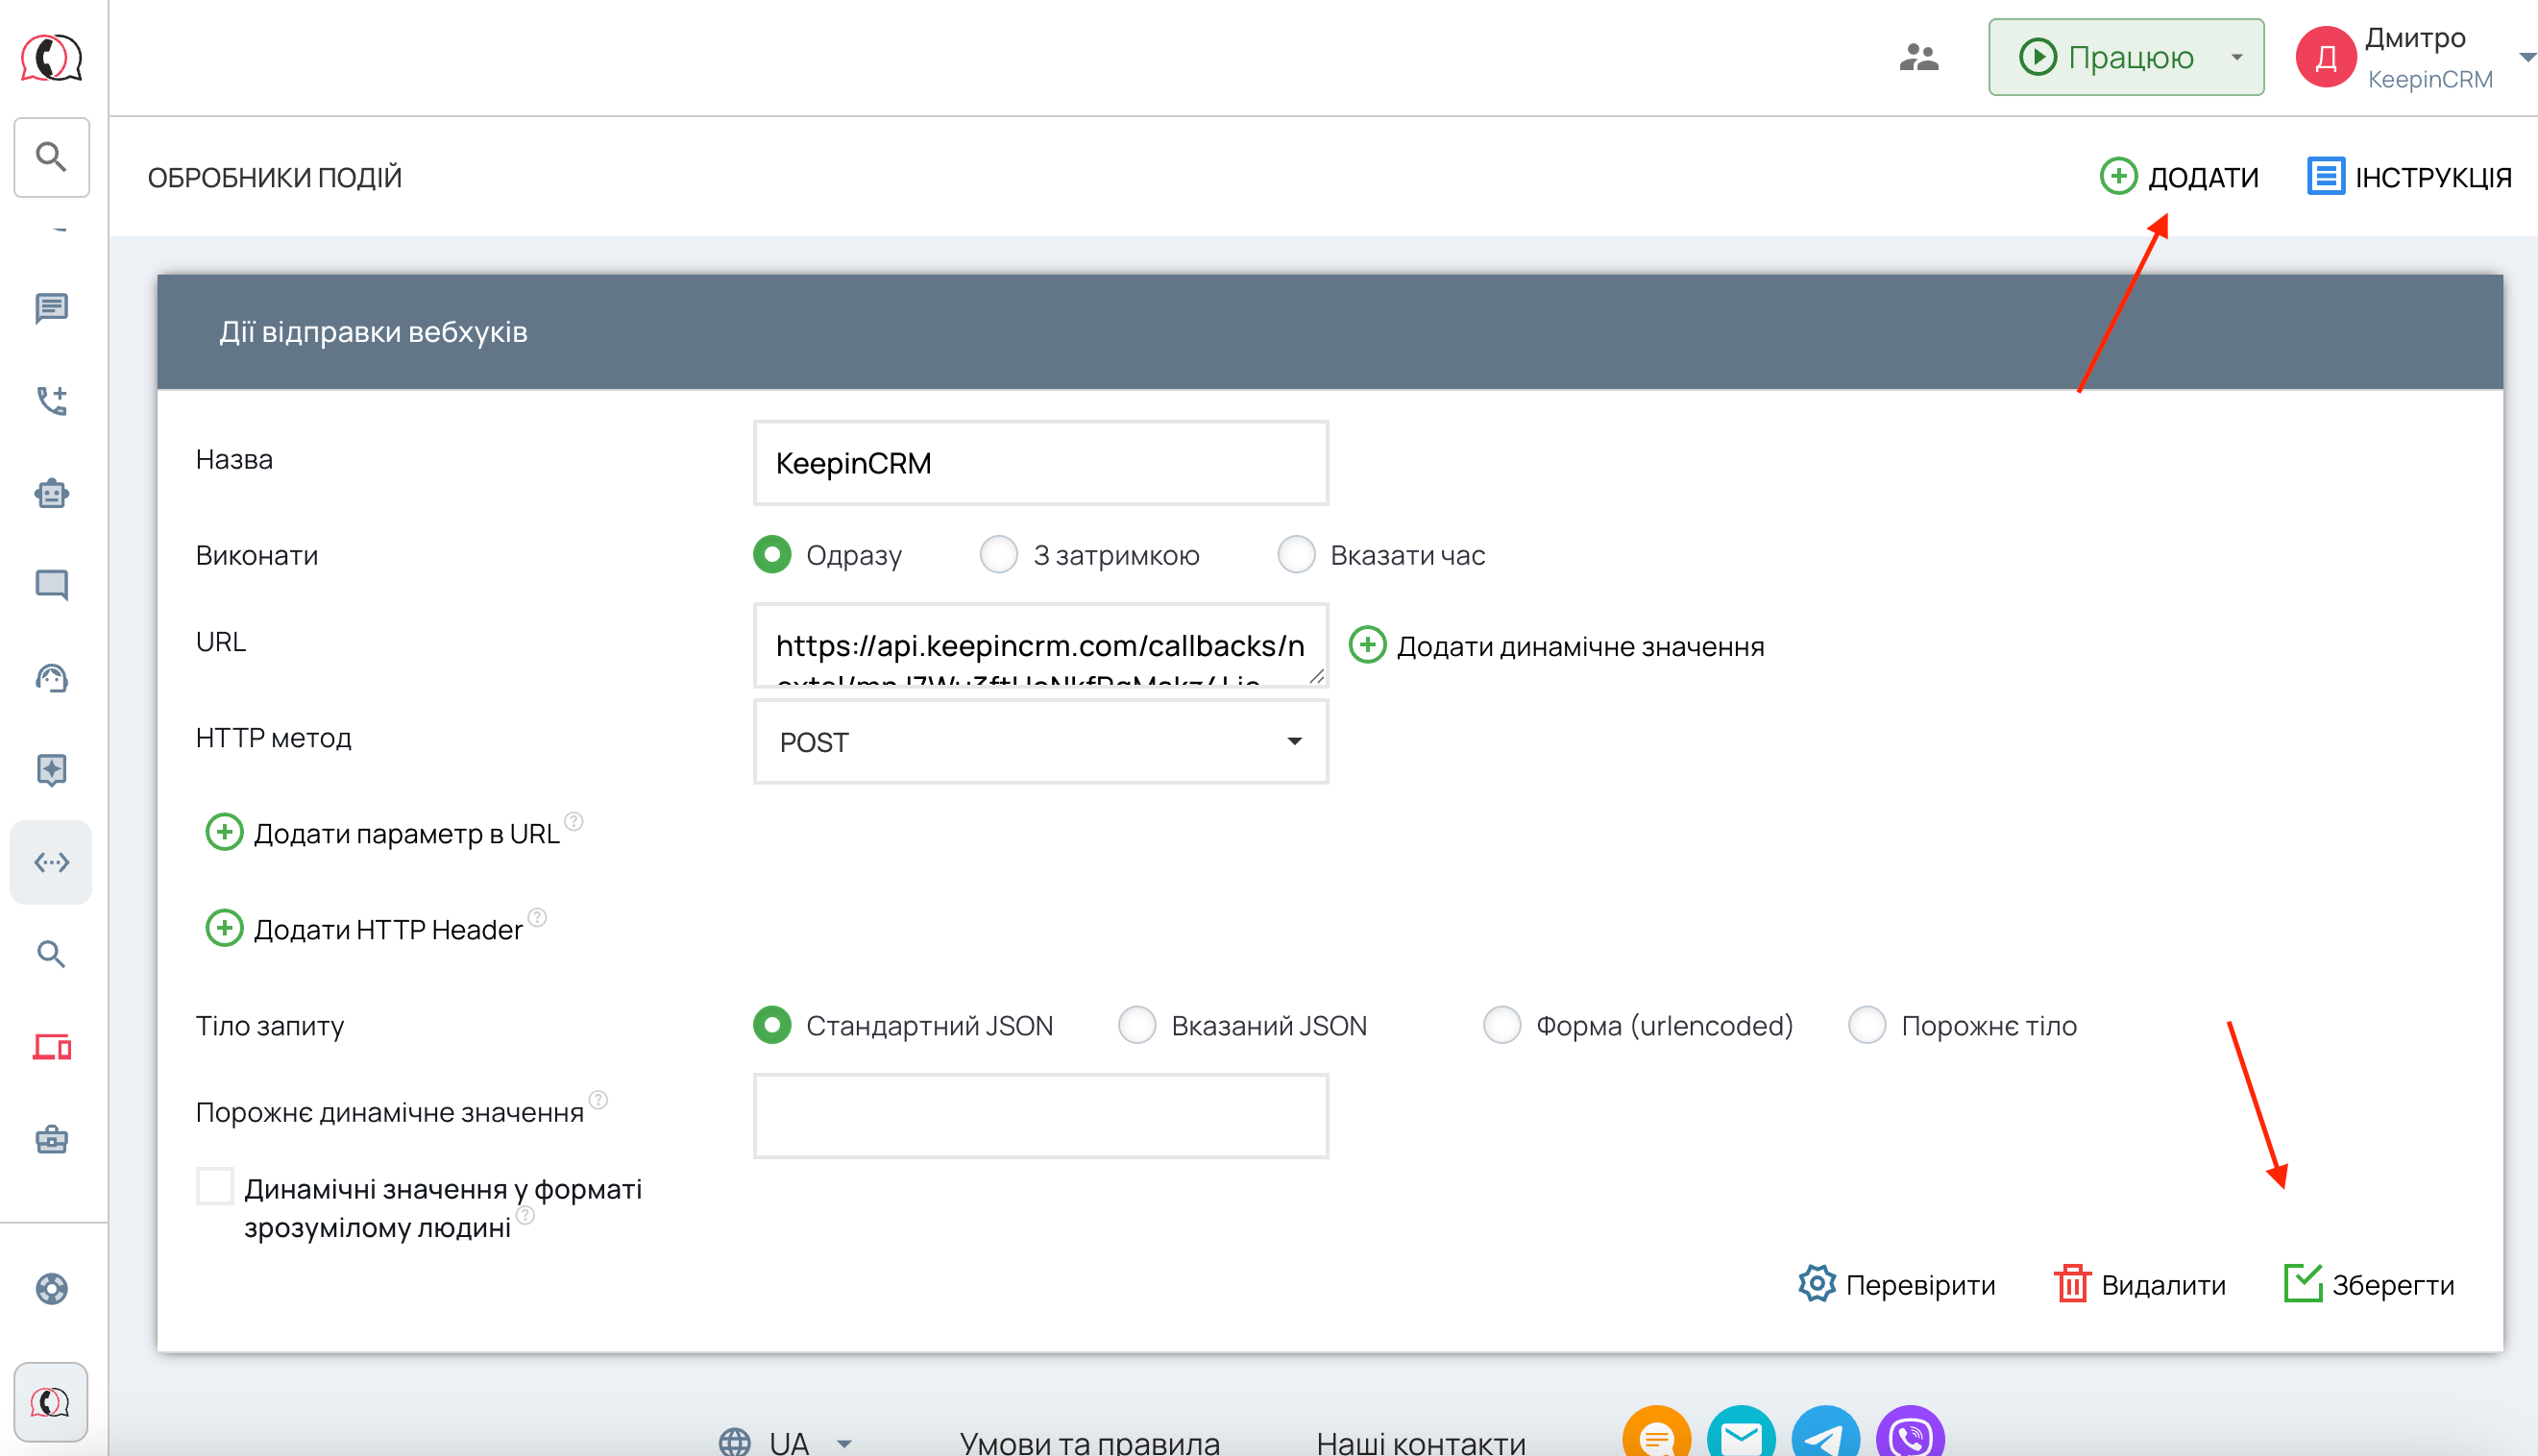Click the teammates icon in the top bar
2538x1456 pixels.
(x=1919, y=57)
